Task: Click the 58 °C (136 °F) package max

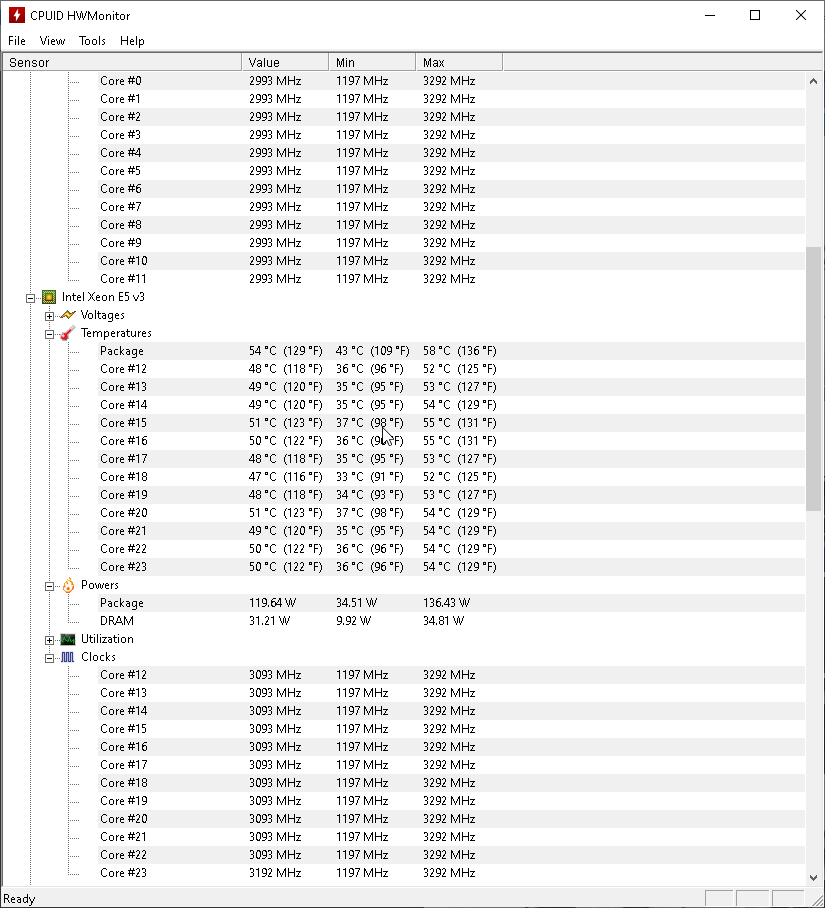Action: pos(460,351)
